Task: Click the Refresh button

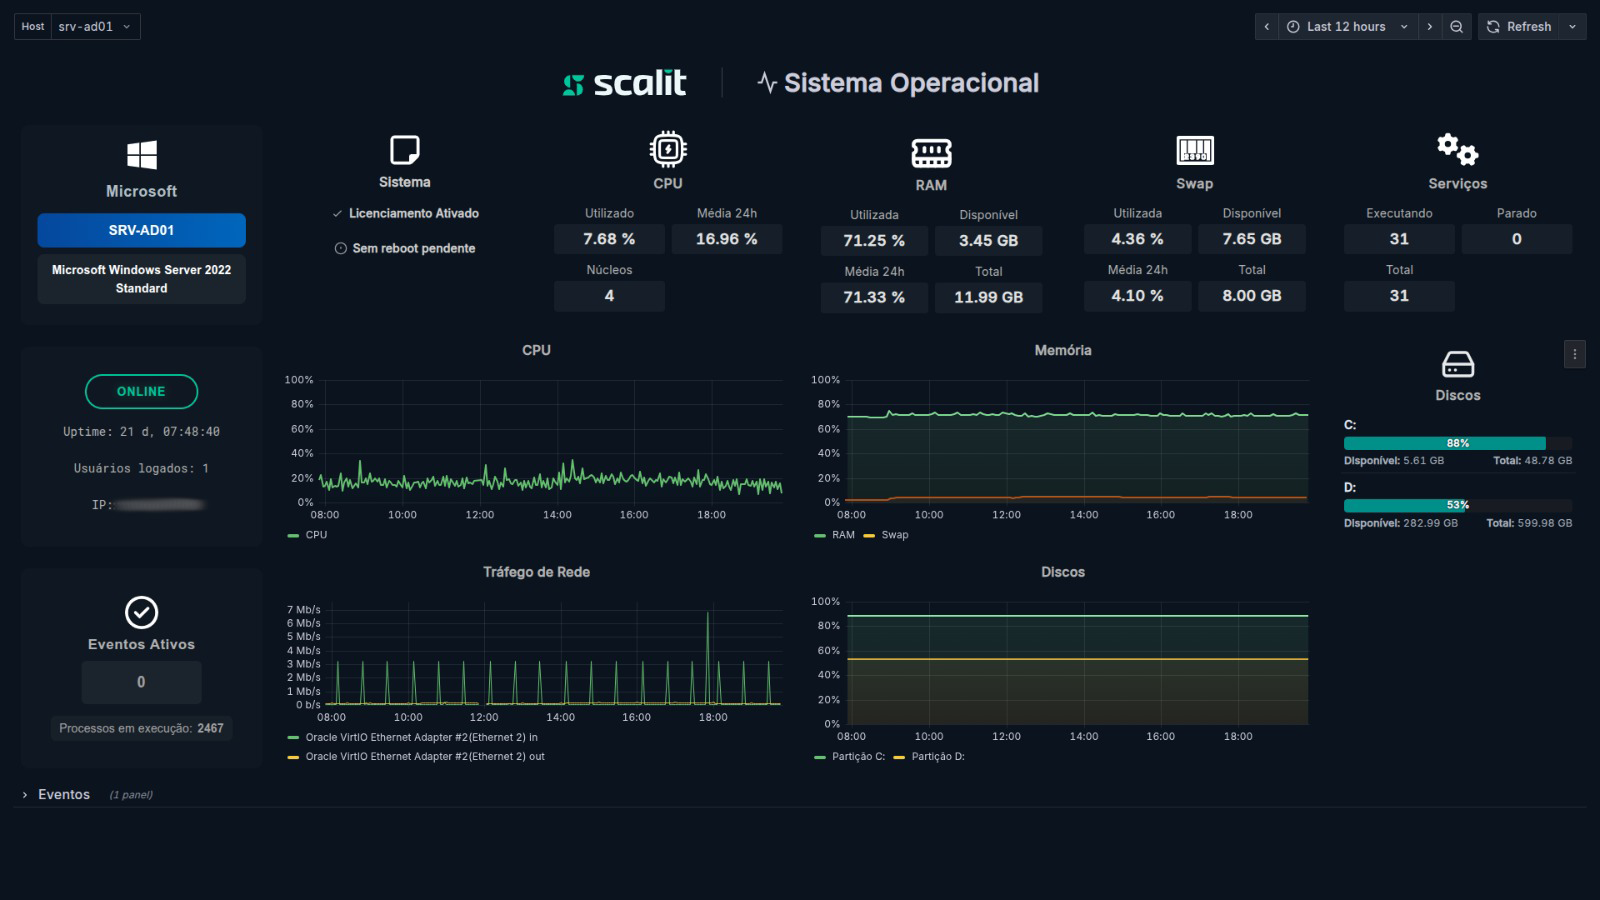Action: click(x=1519, y=27)
